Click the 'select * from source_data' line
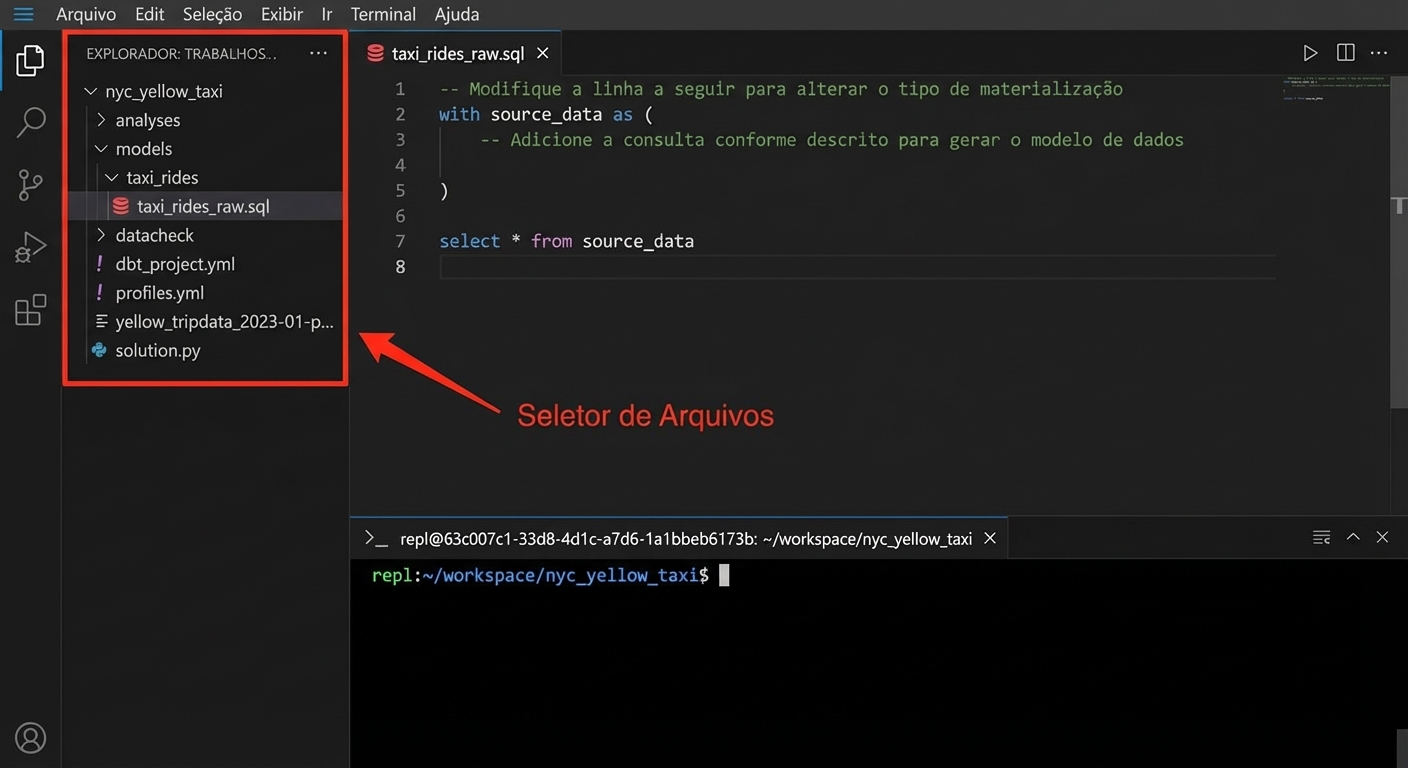Image resolution: width=1408 pixels, height=768 pixels. (566, 241)
